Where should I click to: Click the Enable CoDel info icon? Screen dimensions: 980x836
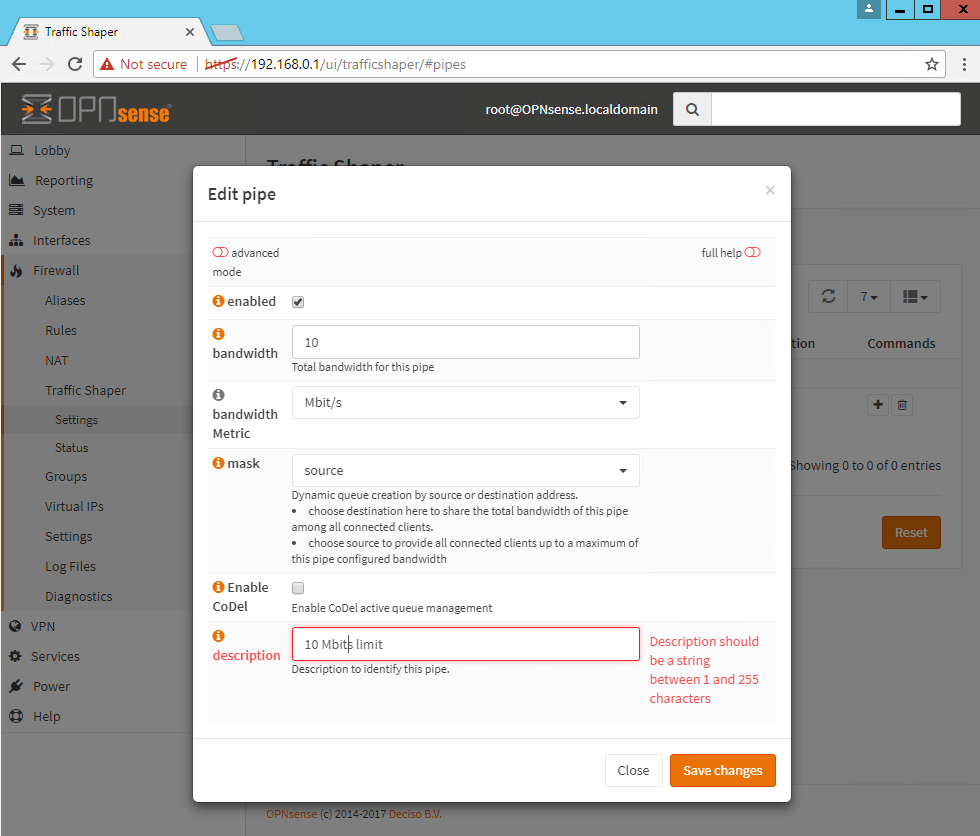coord(218,588)
